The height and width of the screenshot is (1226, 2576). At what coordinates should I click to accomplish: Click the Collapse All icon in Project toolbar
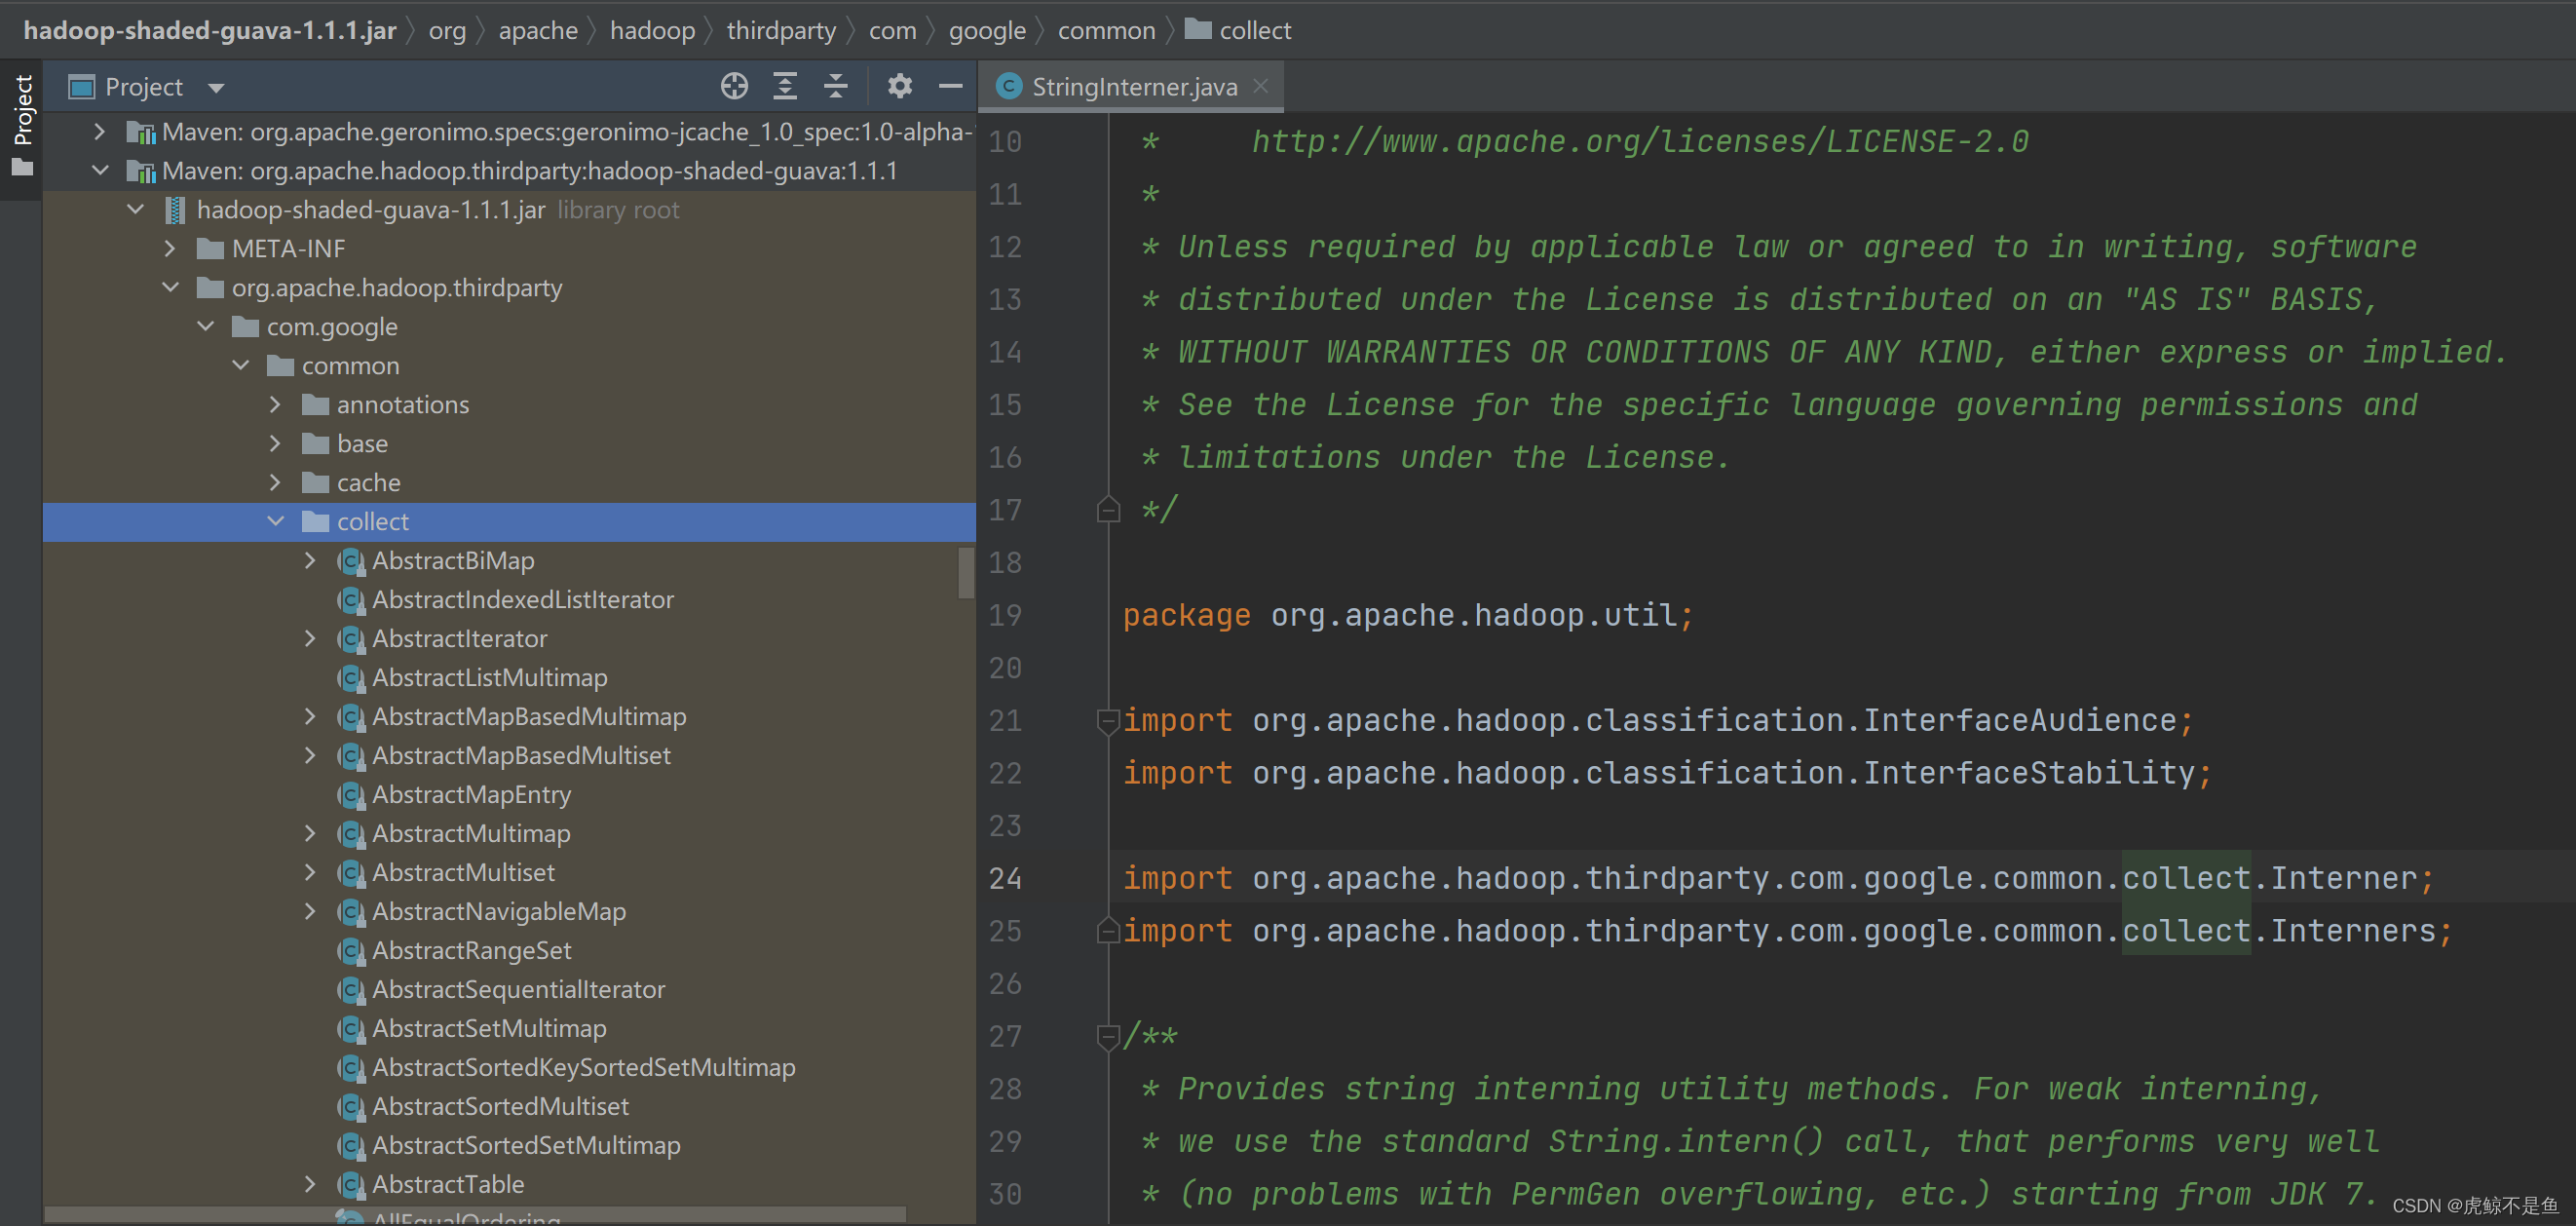pyautogui.click(x=836, y=87)
